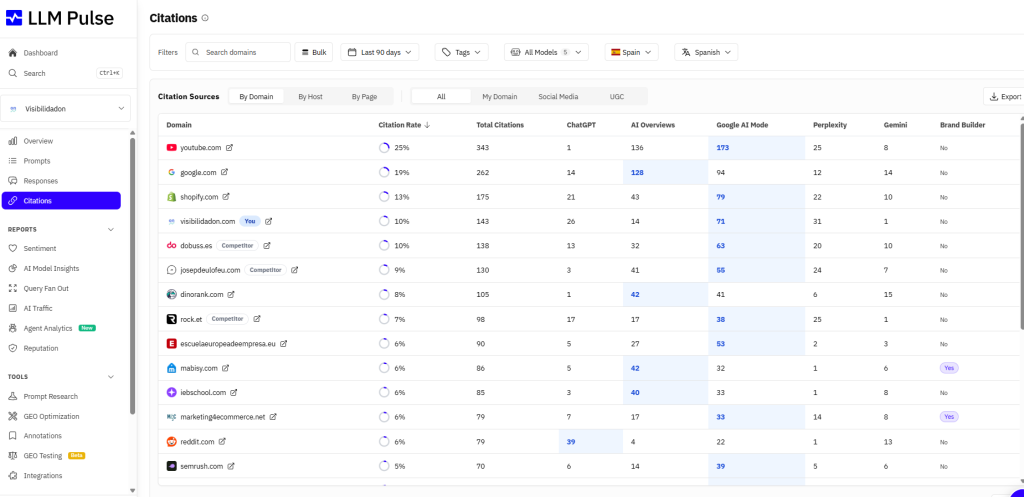1024x497 pixels.
Task: Switch to the By Domain tab
Action: tap(255, 97)
